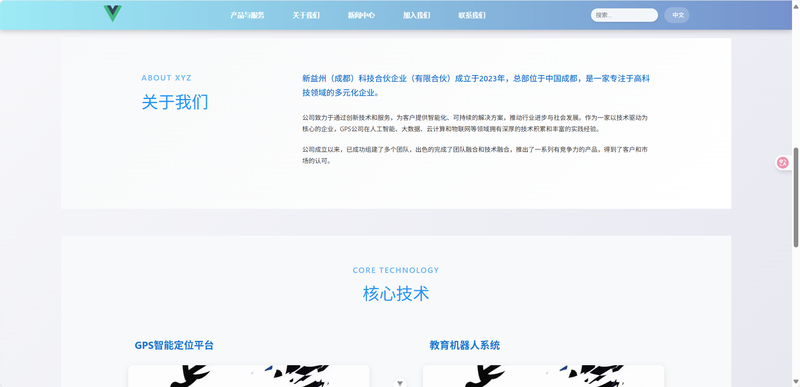Click the round down-chevron between cards
Screen dimensions: 800x387
(401, 382)
